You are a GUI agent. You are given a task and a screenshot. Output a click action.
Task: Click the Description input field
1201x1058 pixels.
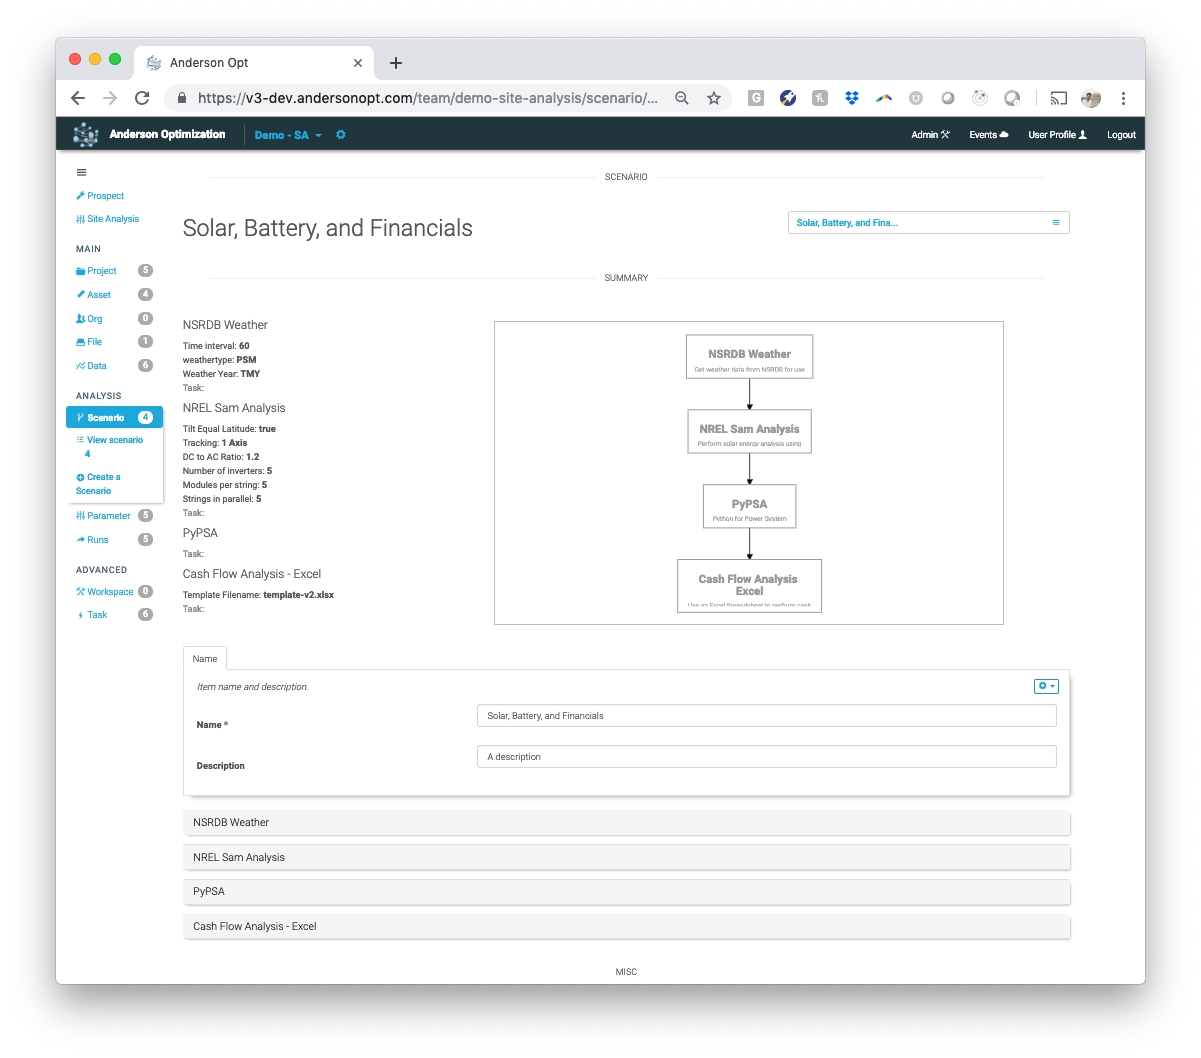pyautogui.click(x=767, y=757)
